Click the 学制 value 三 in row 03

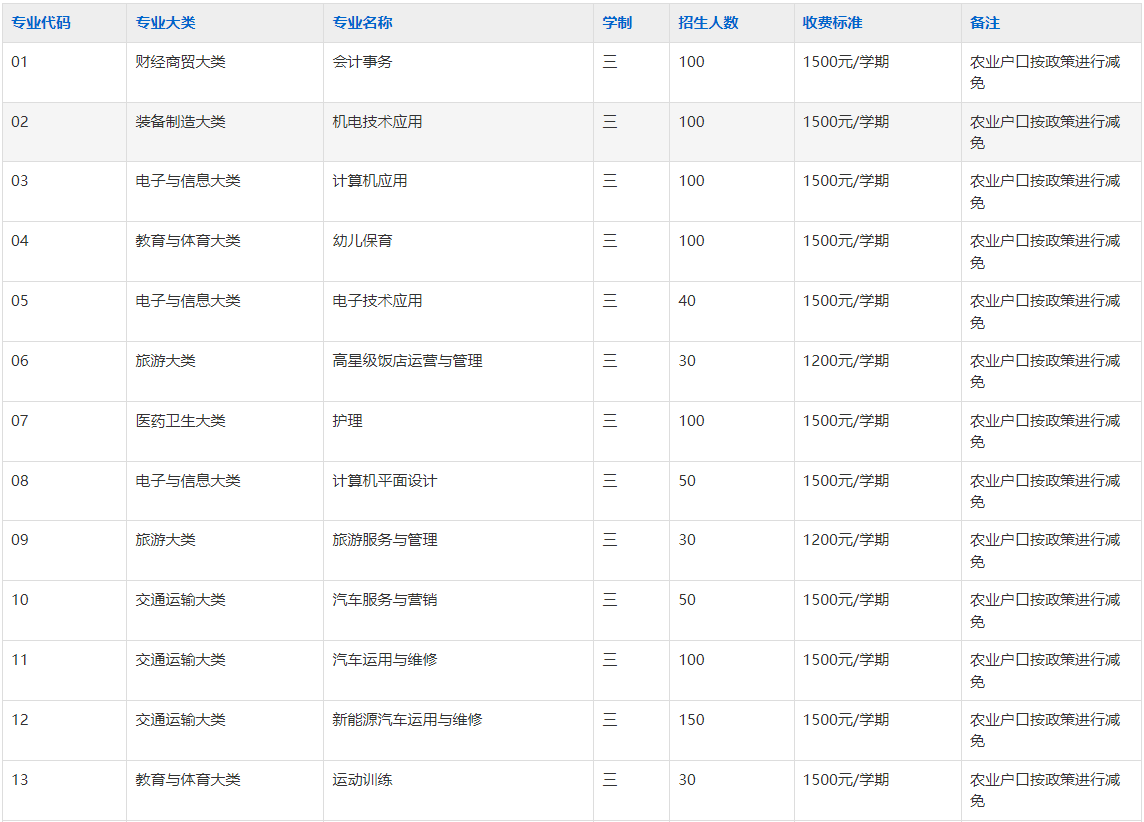(610, 181)
